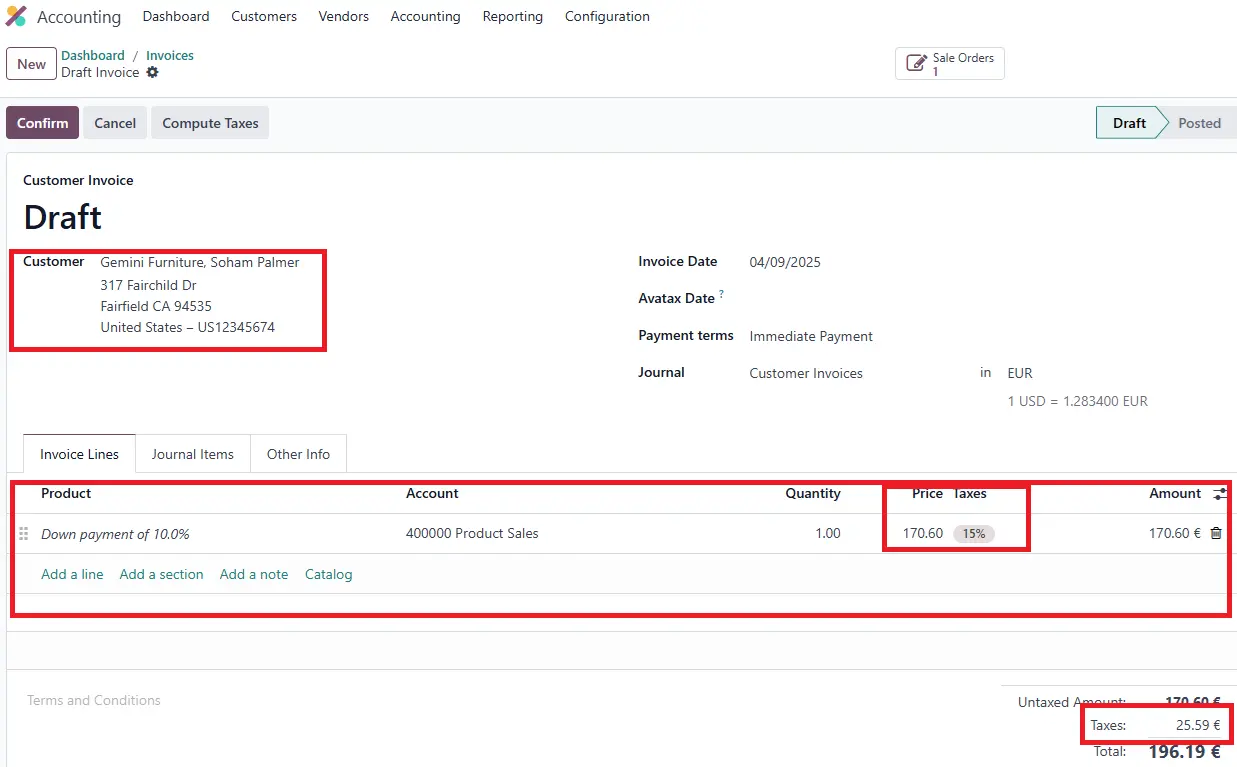1237x767 pixels.
Task: Open the Reporting menu
Action: coord(513,16)
